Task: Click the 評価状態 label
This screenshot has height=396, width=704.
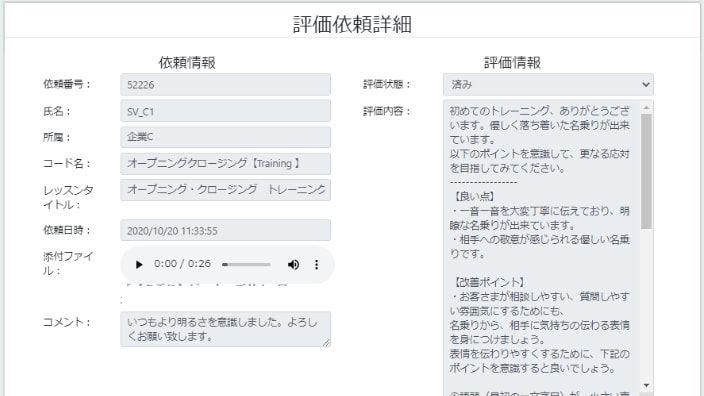Action: point(387,84)
